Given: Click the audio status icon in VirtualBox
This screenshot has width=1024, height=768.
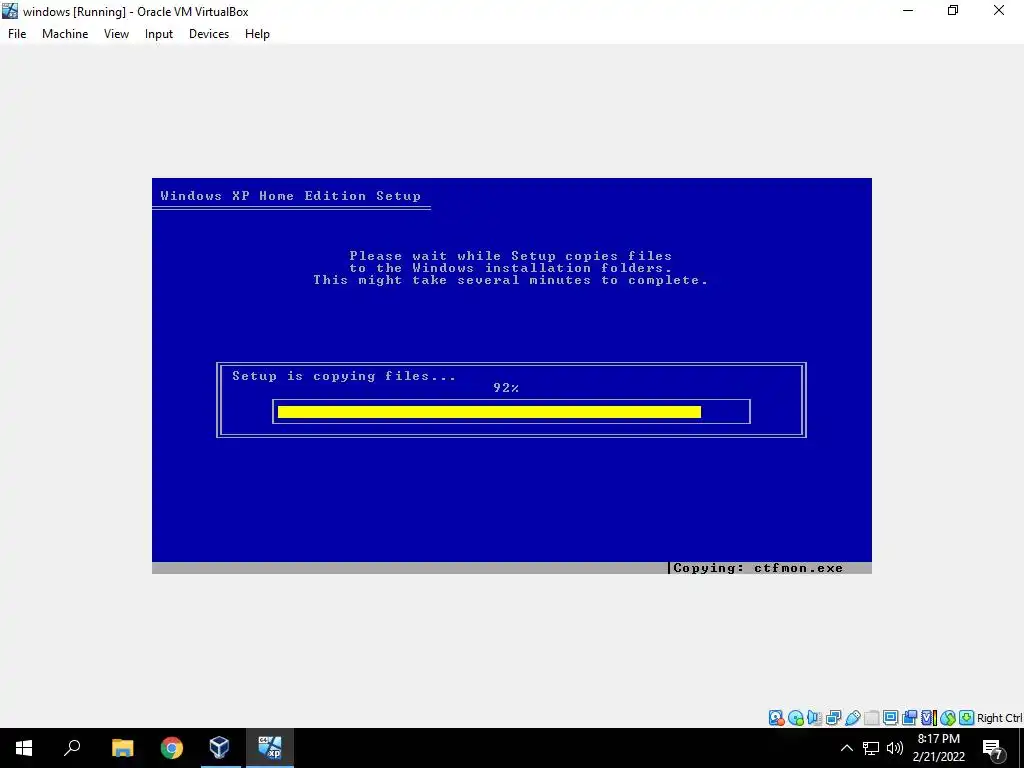Looking at the screenshot, I should point(814,718).
